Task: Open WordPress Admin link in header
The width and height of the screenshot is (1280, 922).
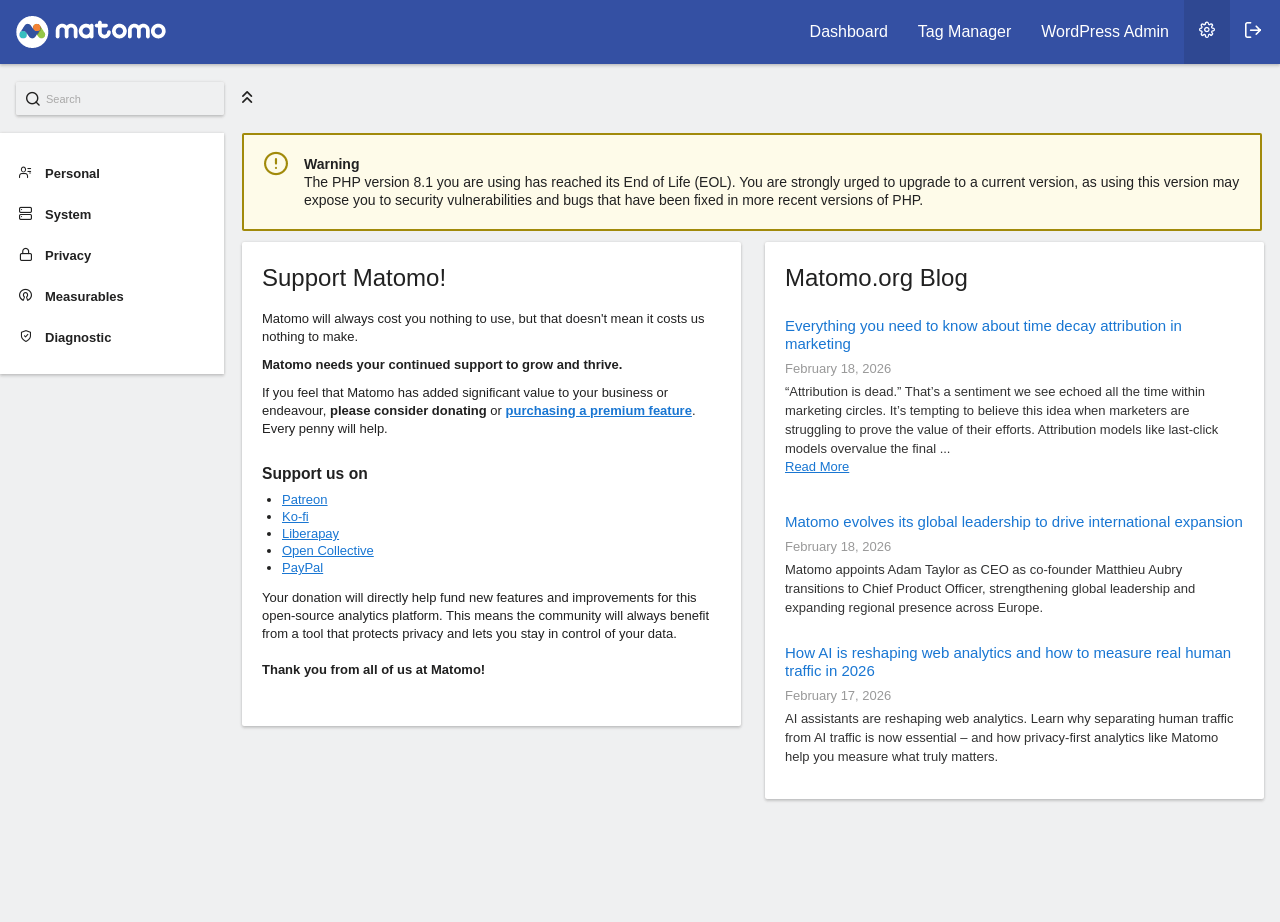Action: coord(1104,32)
